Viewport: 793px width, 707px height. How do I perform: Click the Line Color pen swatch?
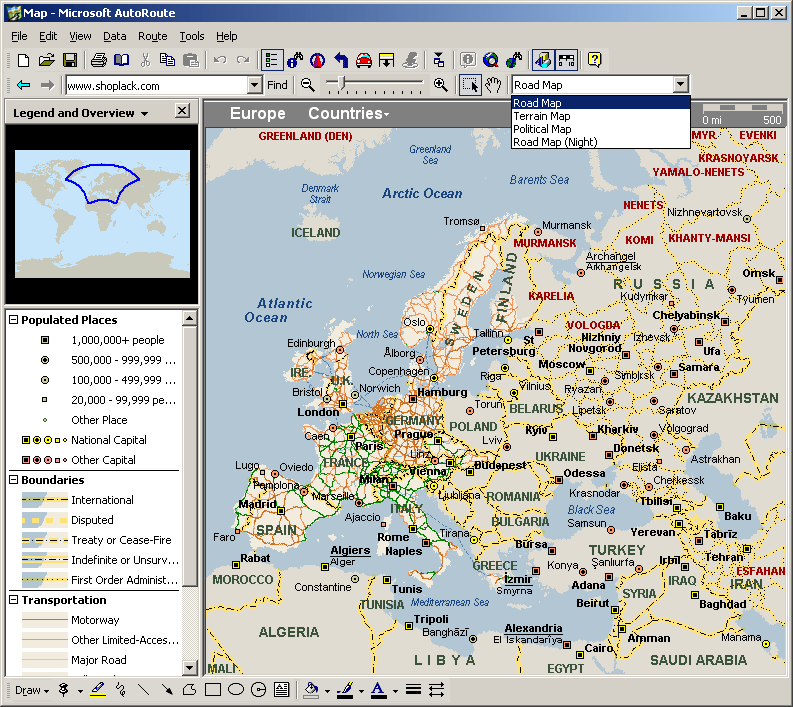(x=345, y=690)
